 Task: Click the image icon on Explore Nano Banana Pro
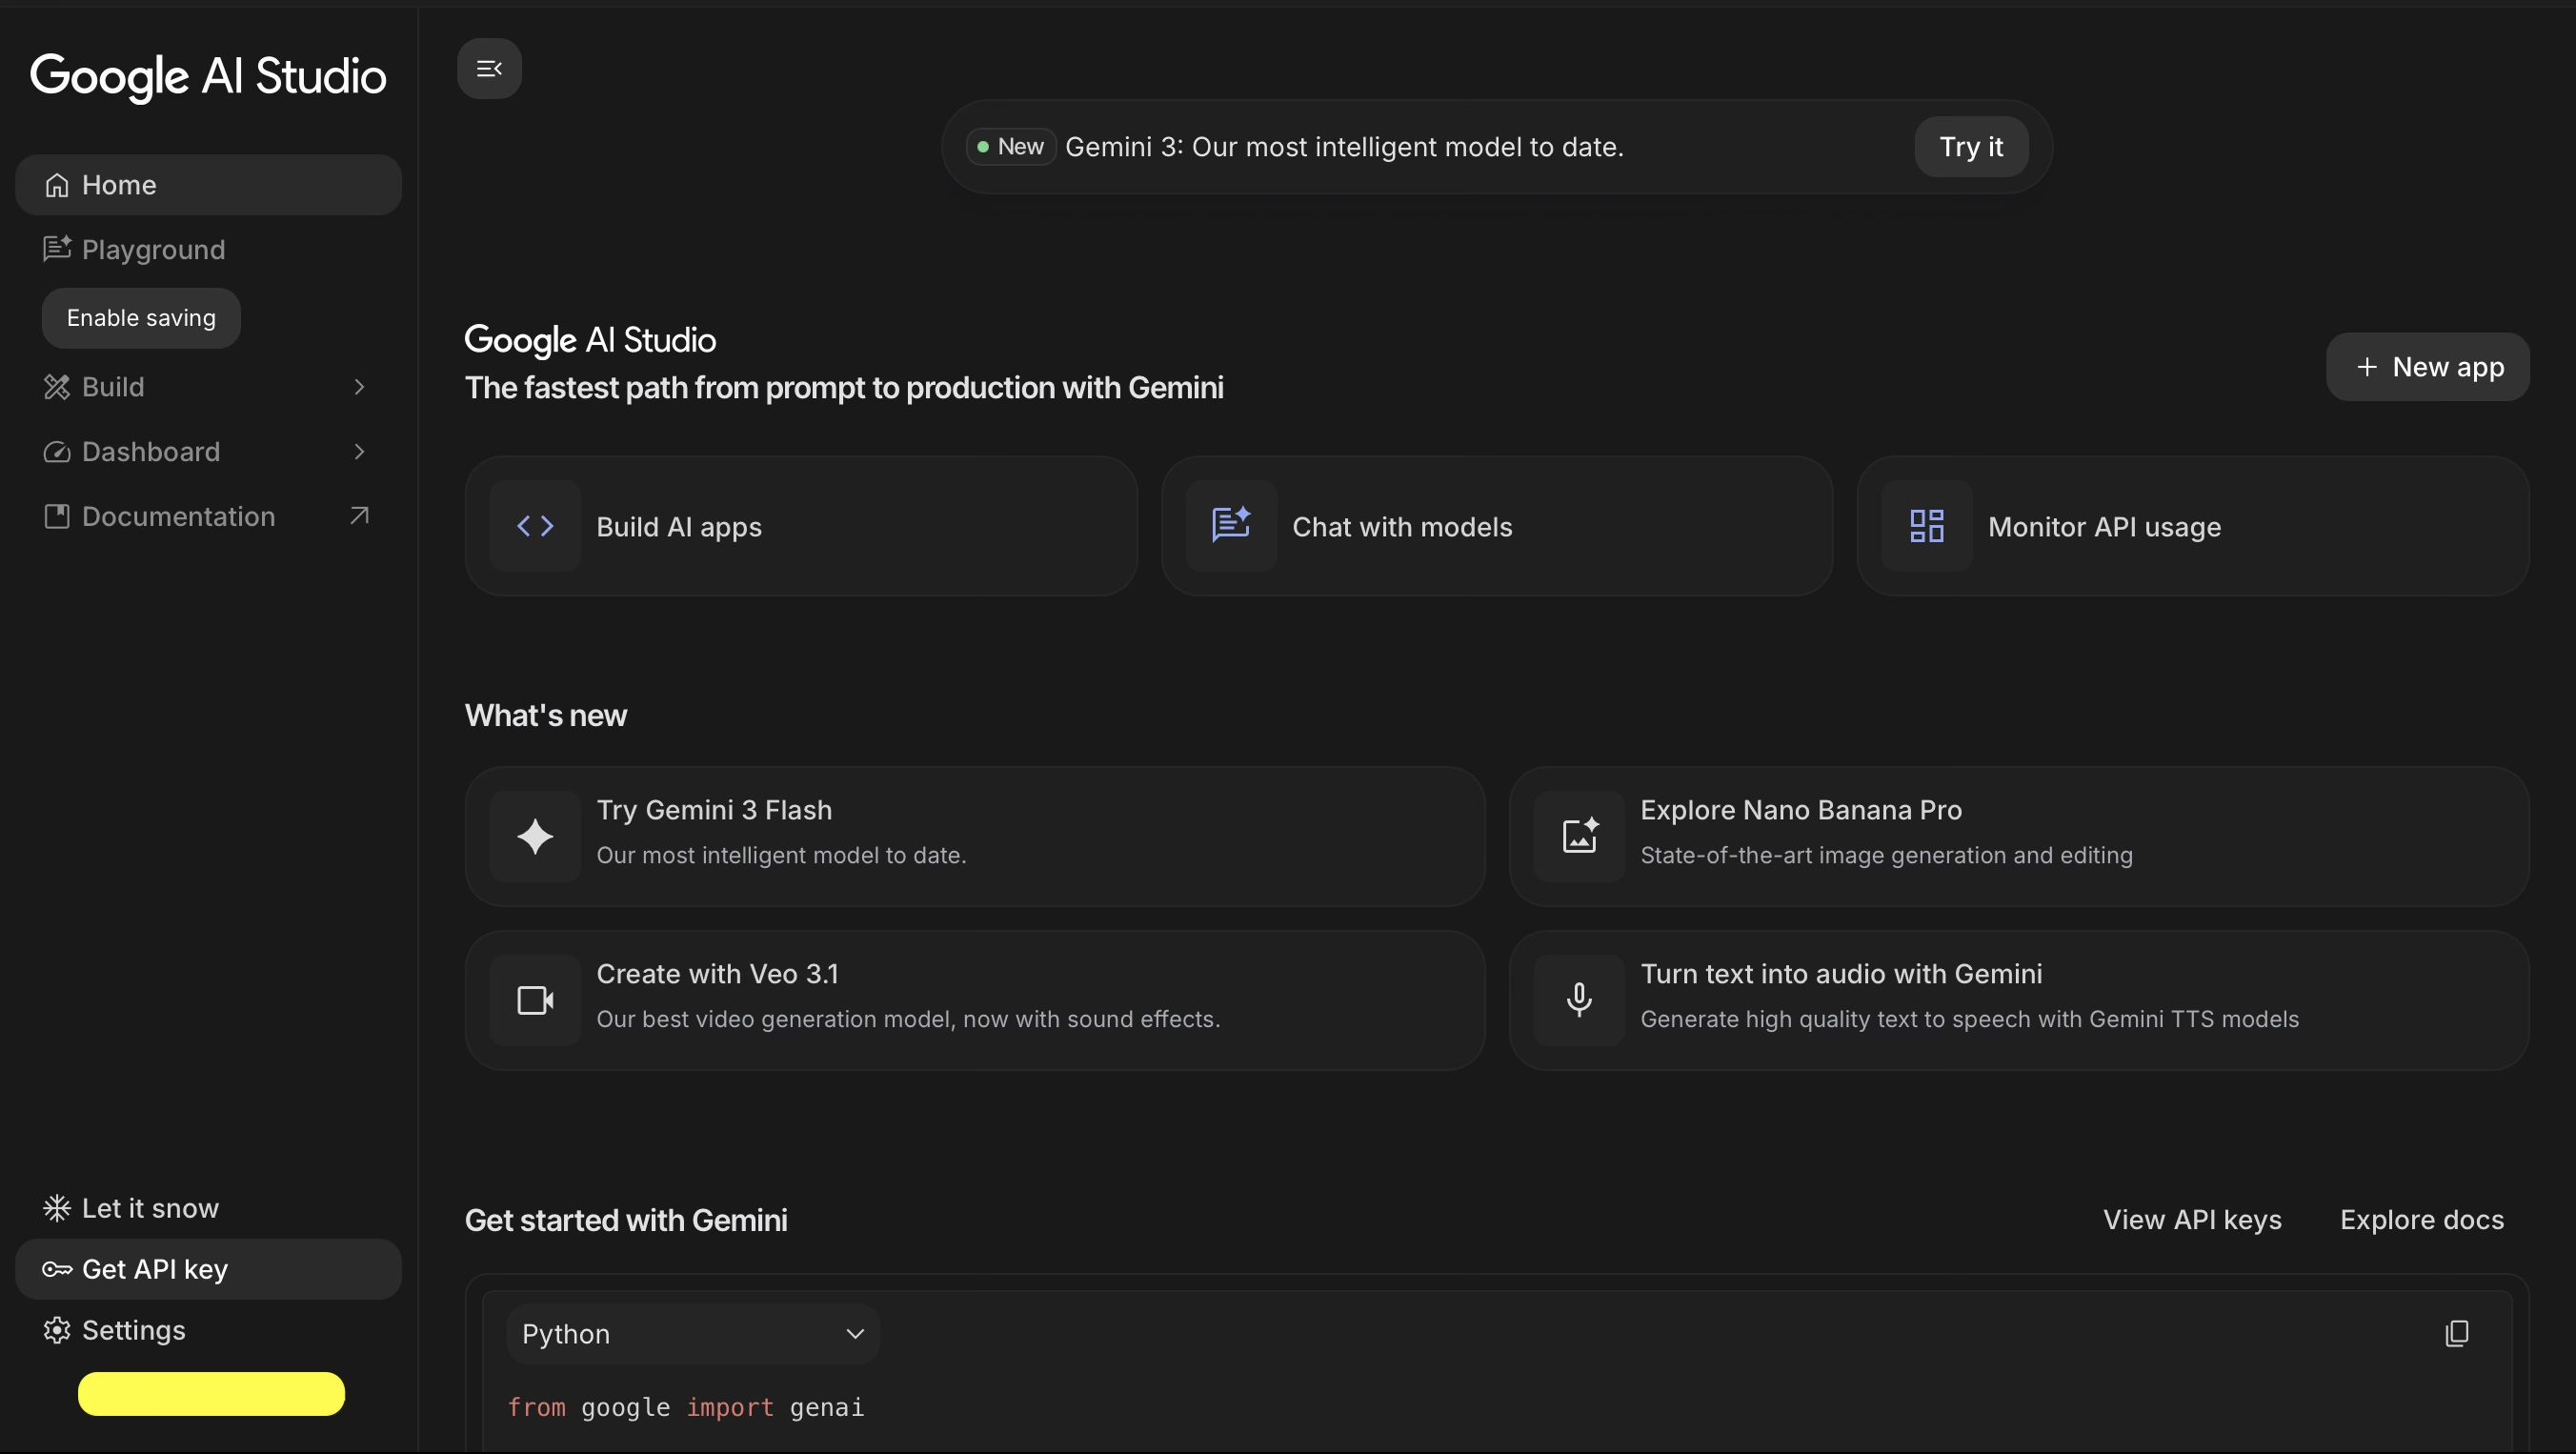[x=1580, y=836]
